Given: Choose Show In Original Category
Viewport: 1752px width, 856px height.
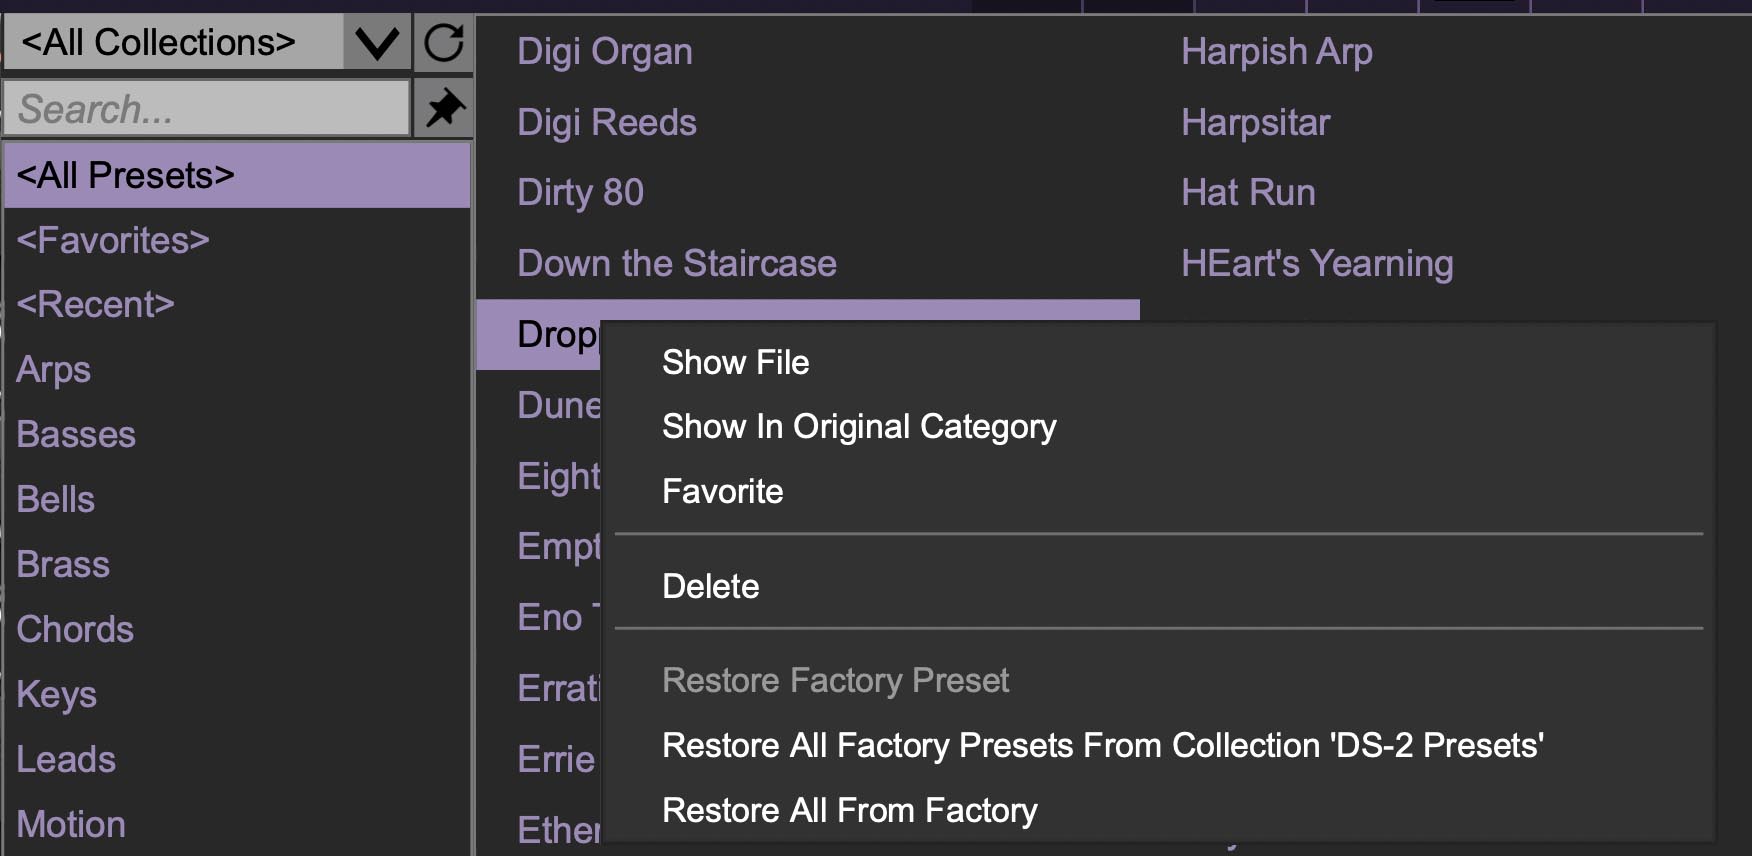Looking at the screenshot, I should (x=858, y=426).
